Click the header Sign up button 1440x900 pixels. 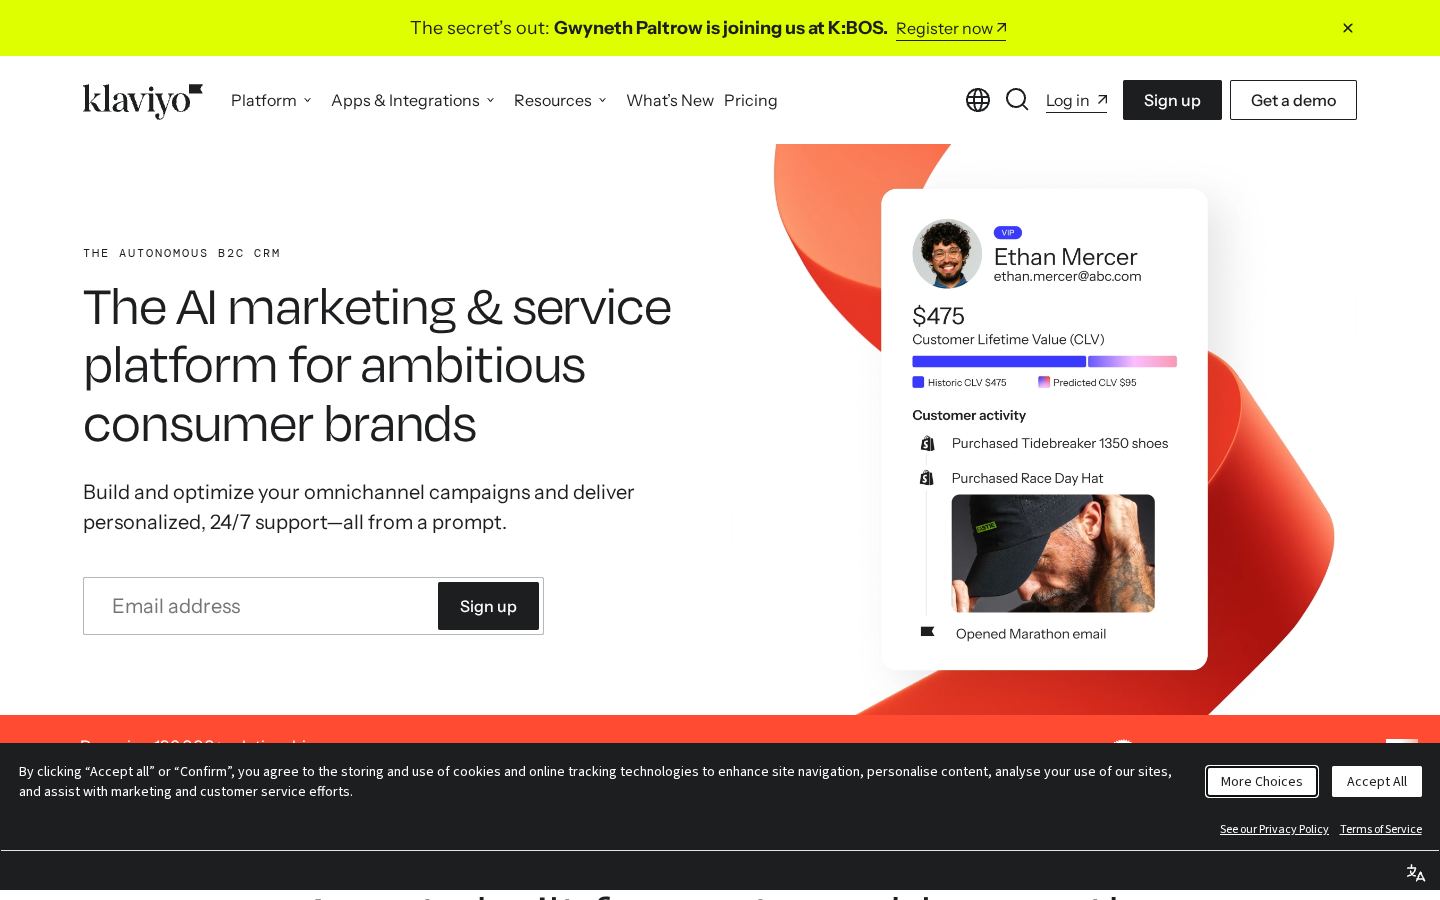tap(1172, 100)
